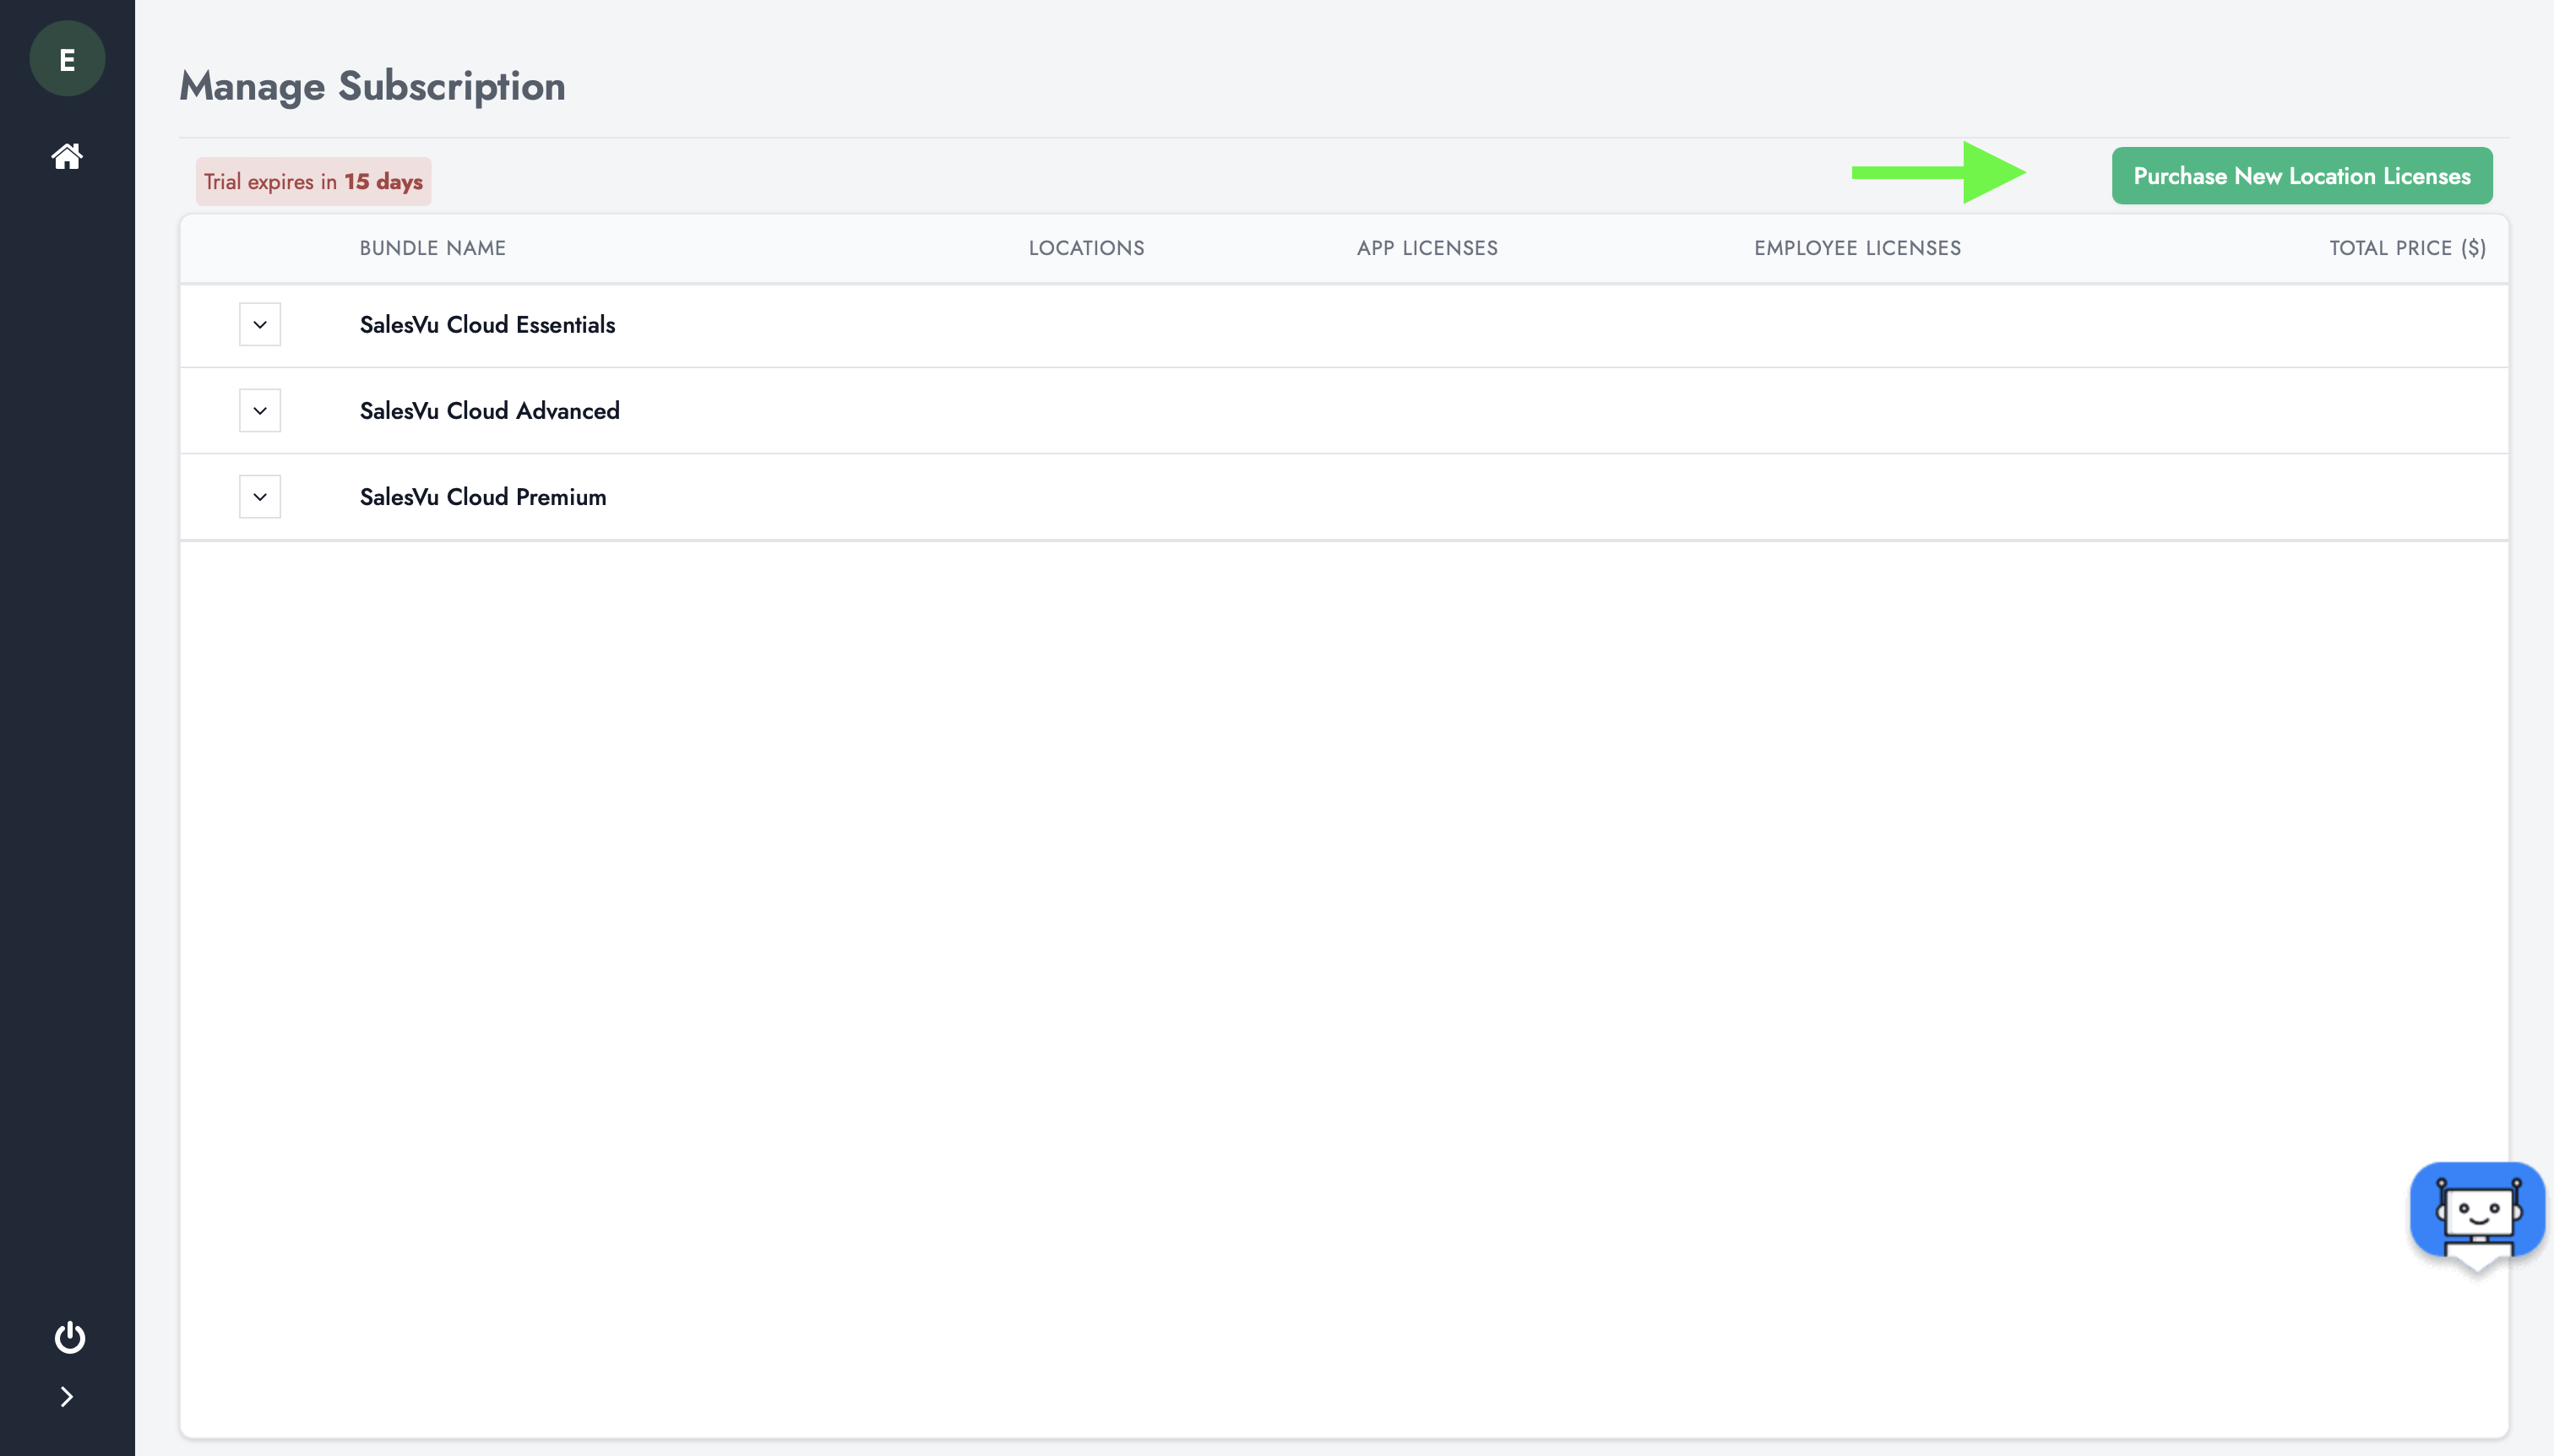Click the App Licenses column header
2554x1456 pixels.
pos(1427,248)
